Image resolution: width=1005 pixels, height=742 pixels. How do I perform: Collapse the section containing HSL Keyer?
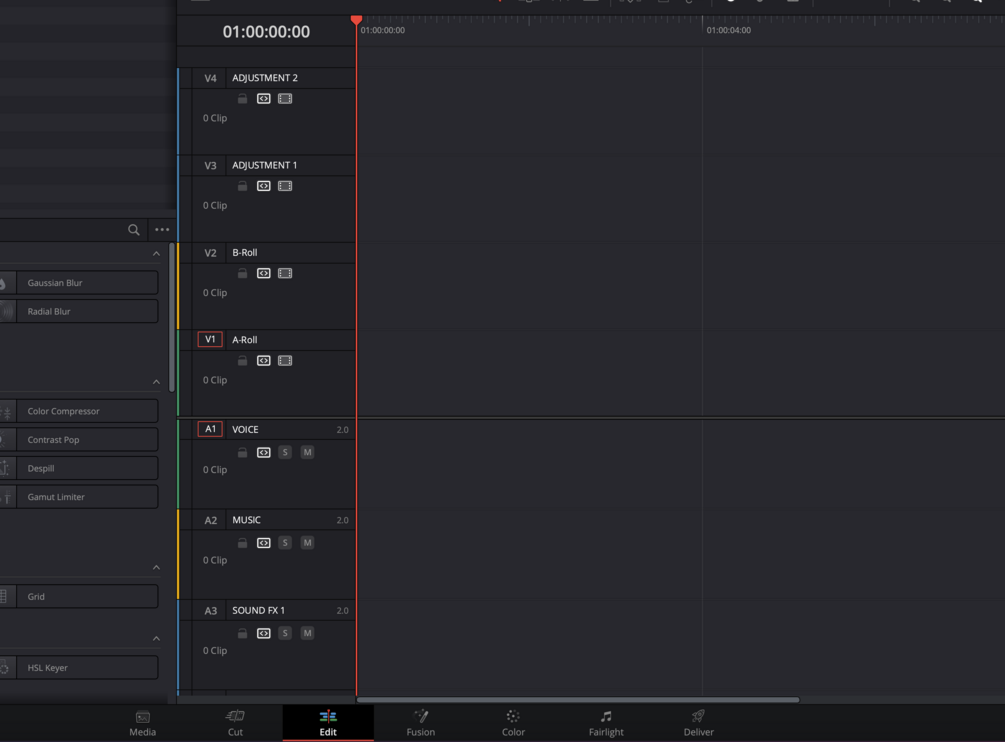click(156, 639)
